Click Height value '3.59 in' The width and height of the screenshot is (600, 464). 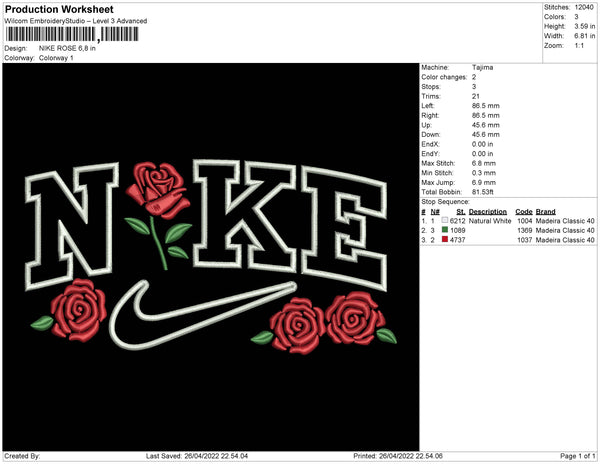tap(585, 26)
